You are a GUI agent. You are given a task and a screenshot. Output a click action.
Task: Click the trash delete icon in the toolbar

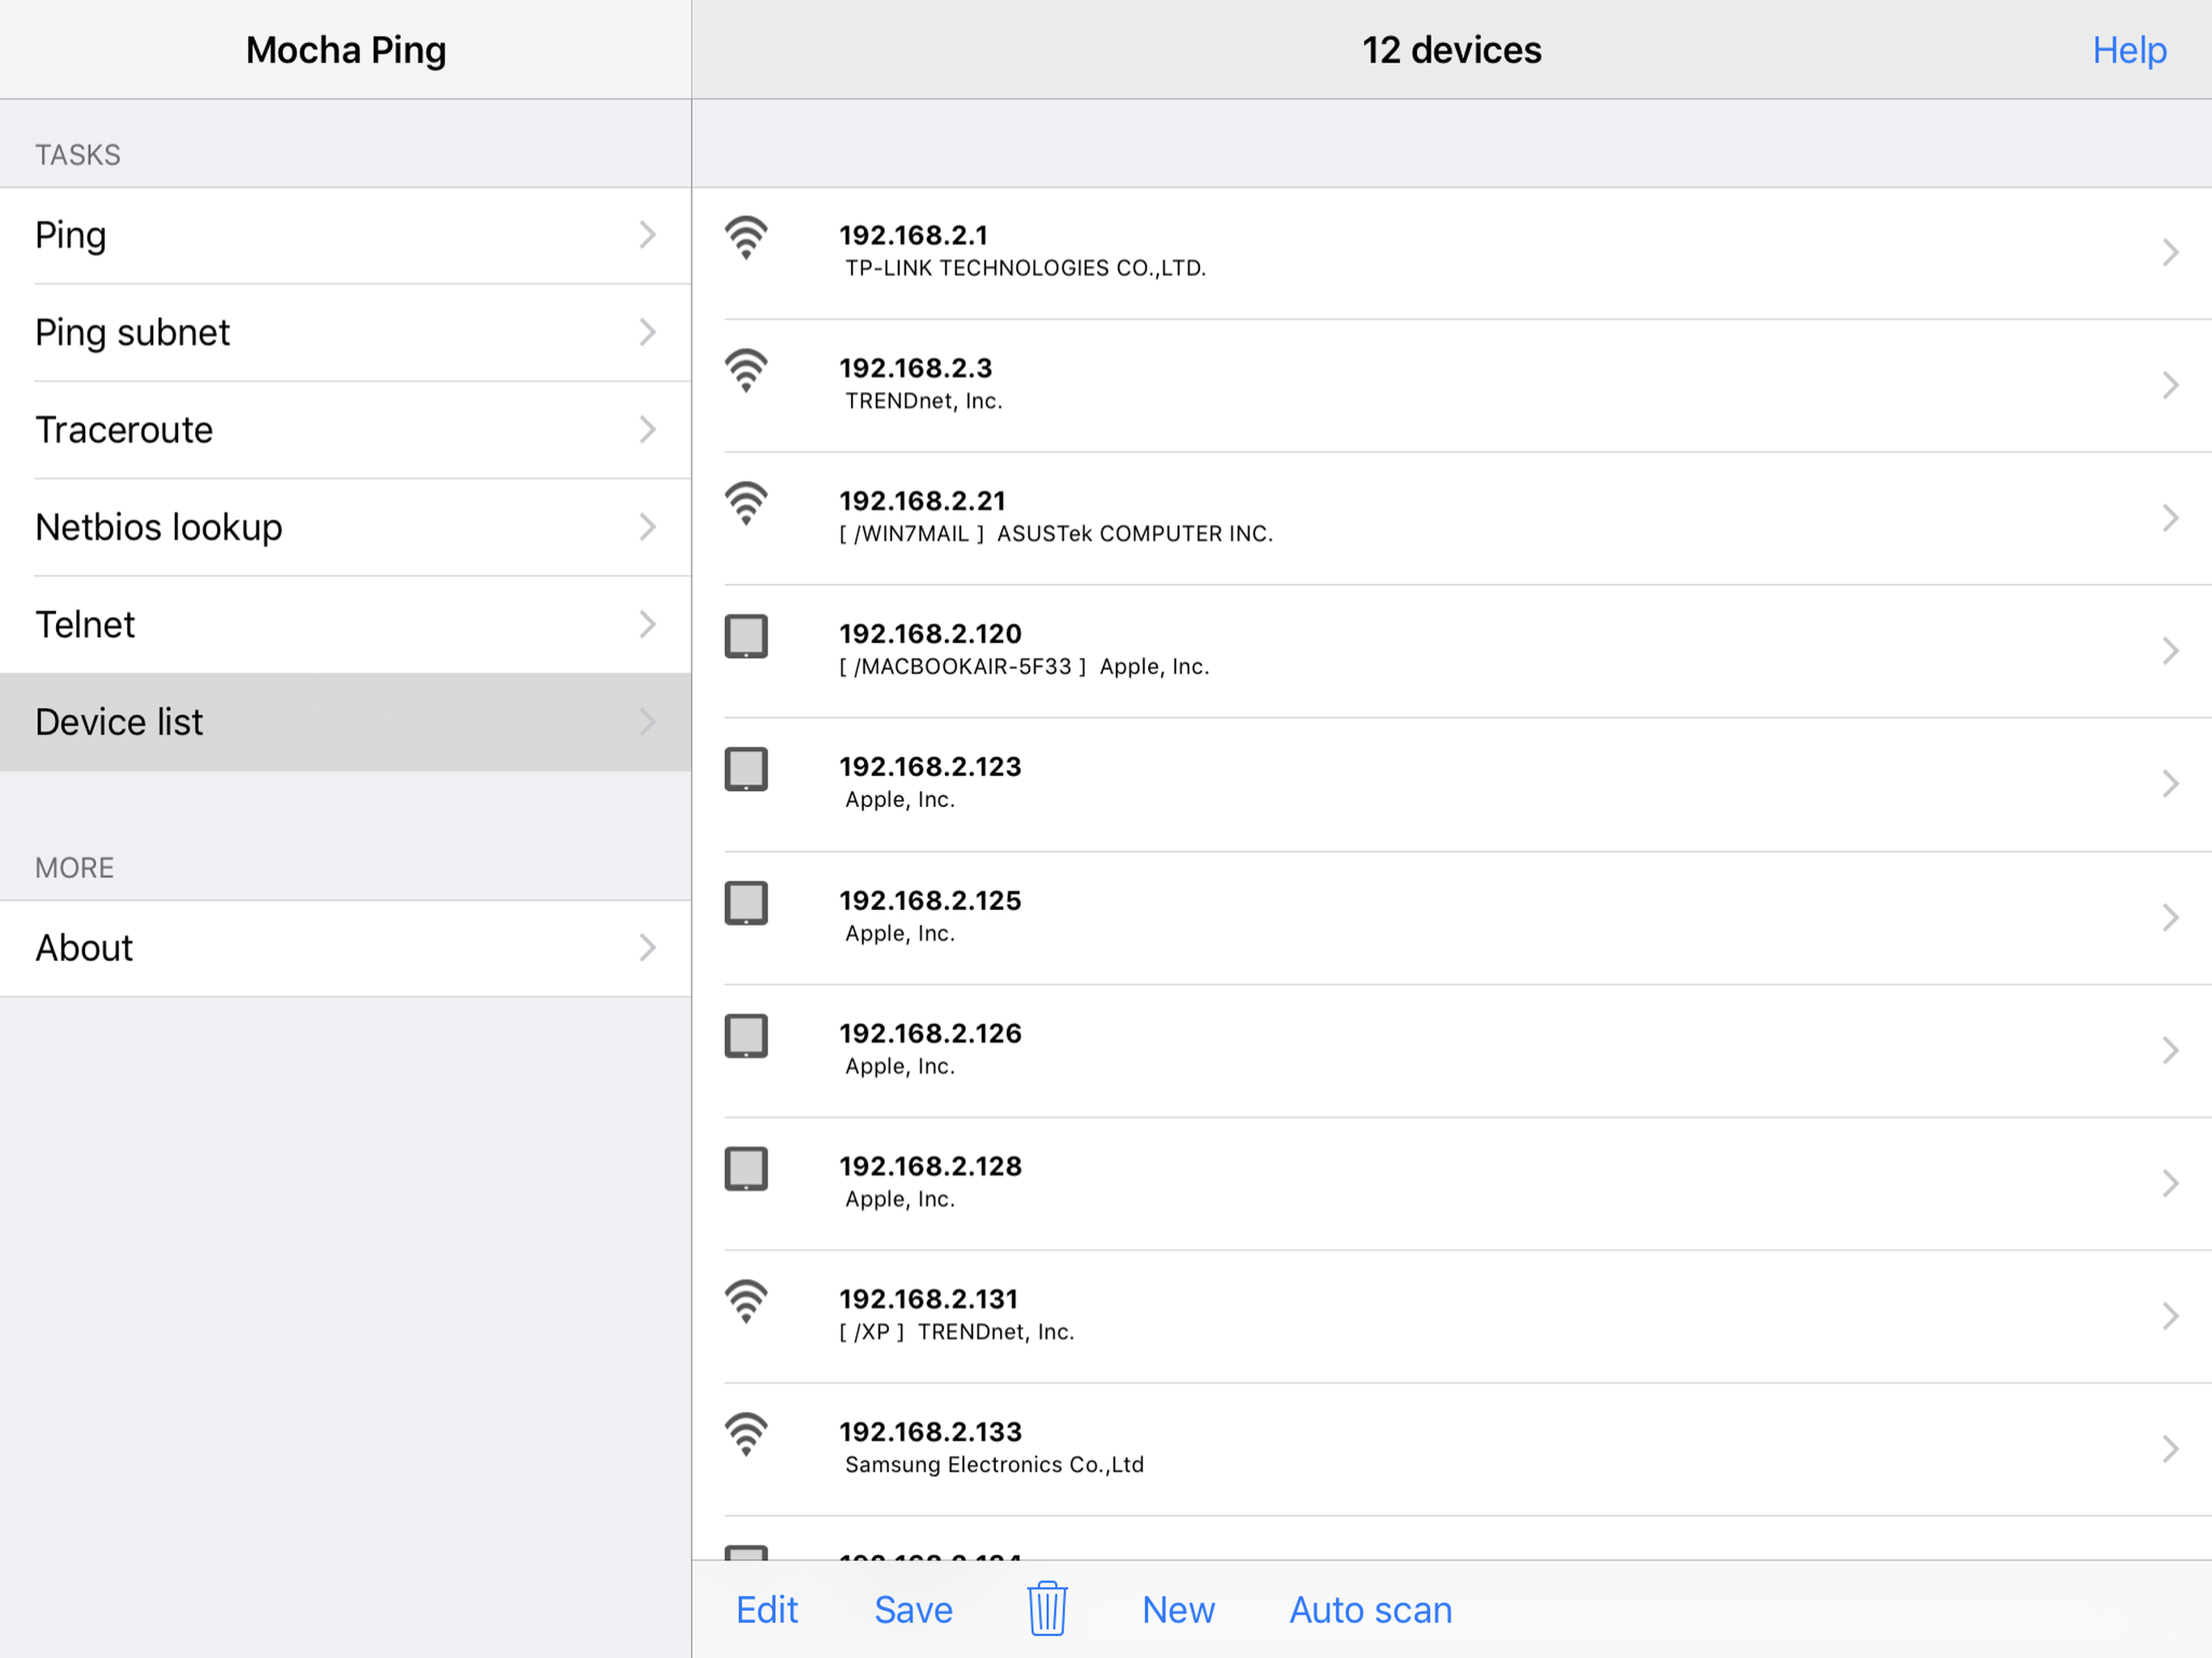point(1047,1609)
